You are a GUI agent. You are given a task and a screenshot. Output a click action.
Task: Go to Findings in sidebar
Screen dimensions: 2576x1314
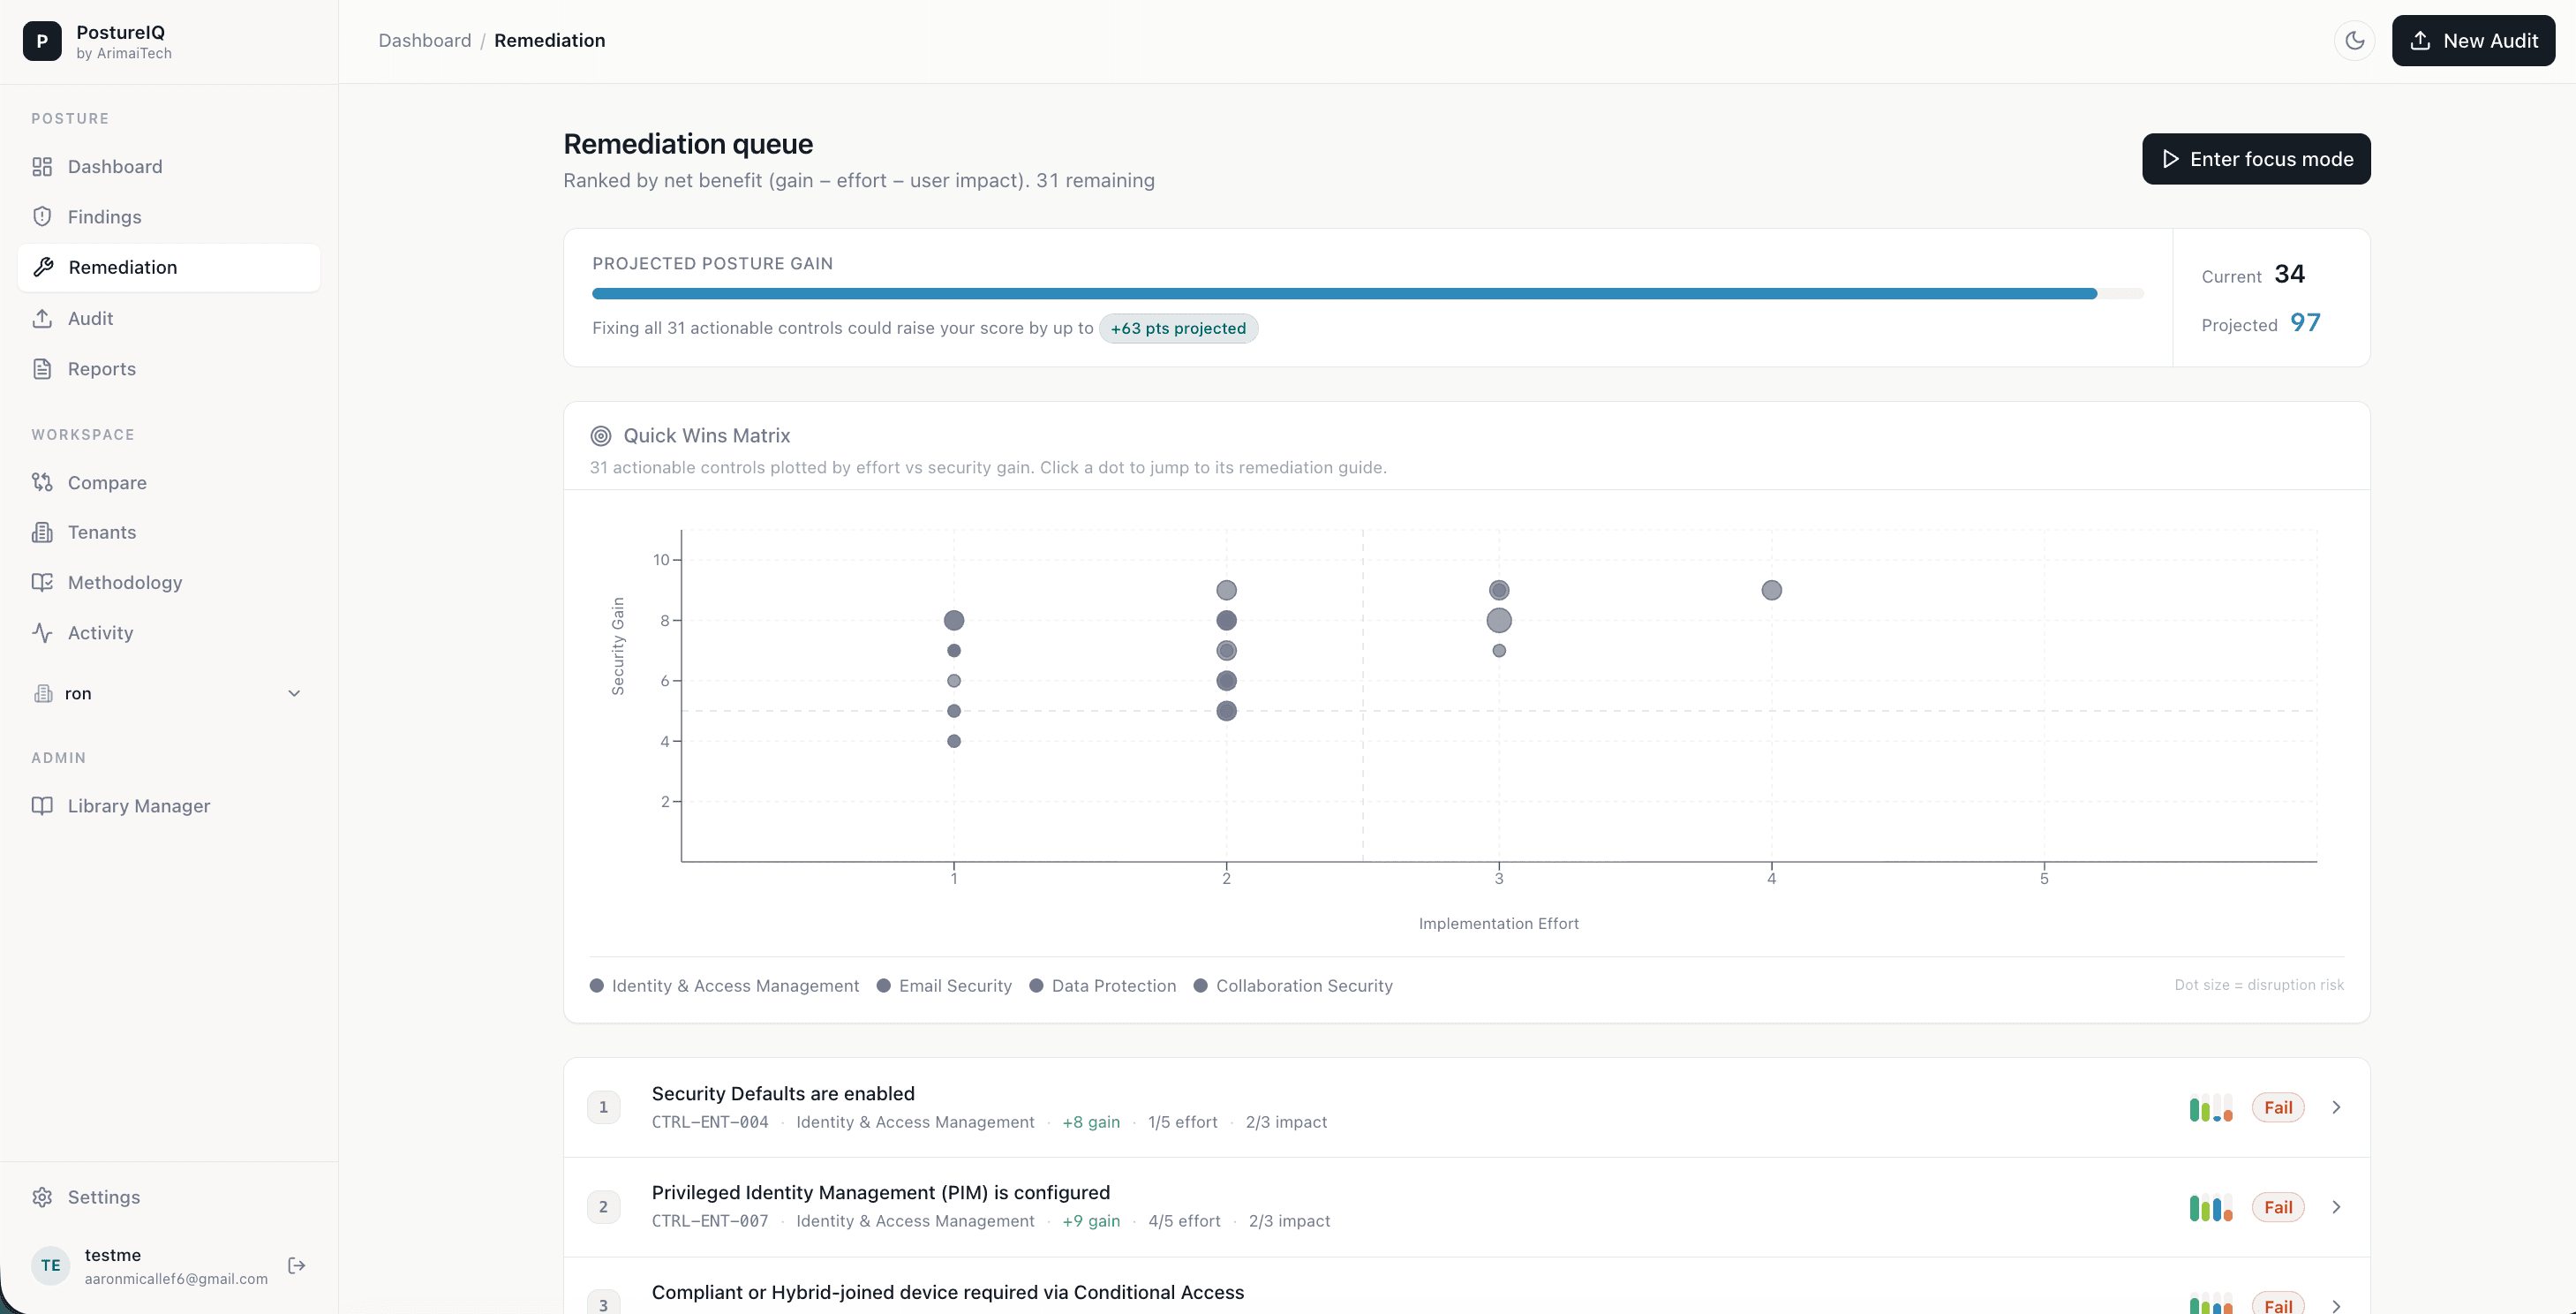[168, 217]
